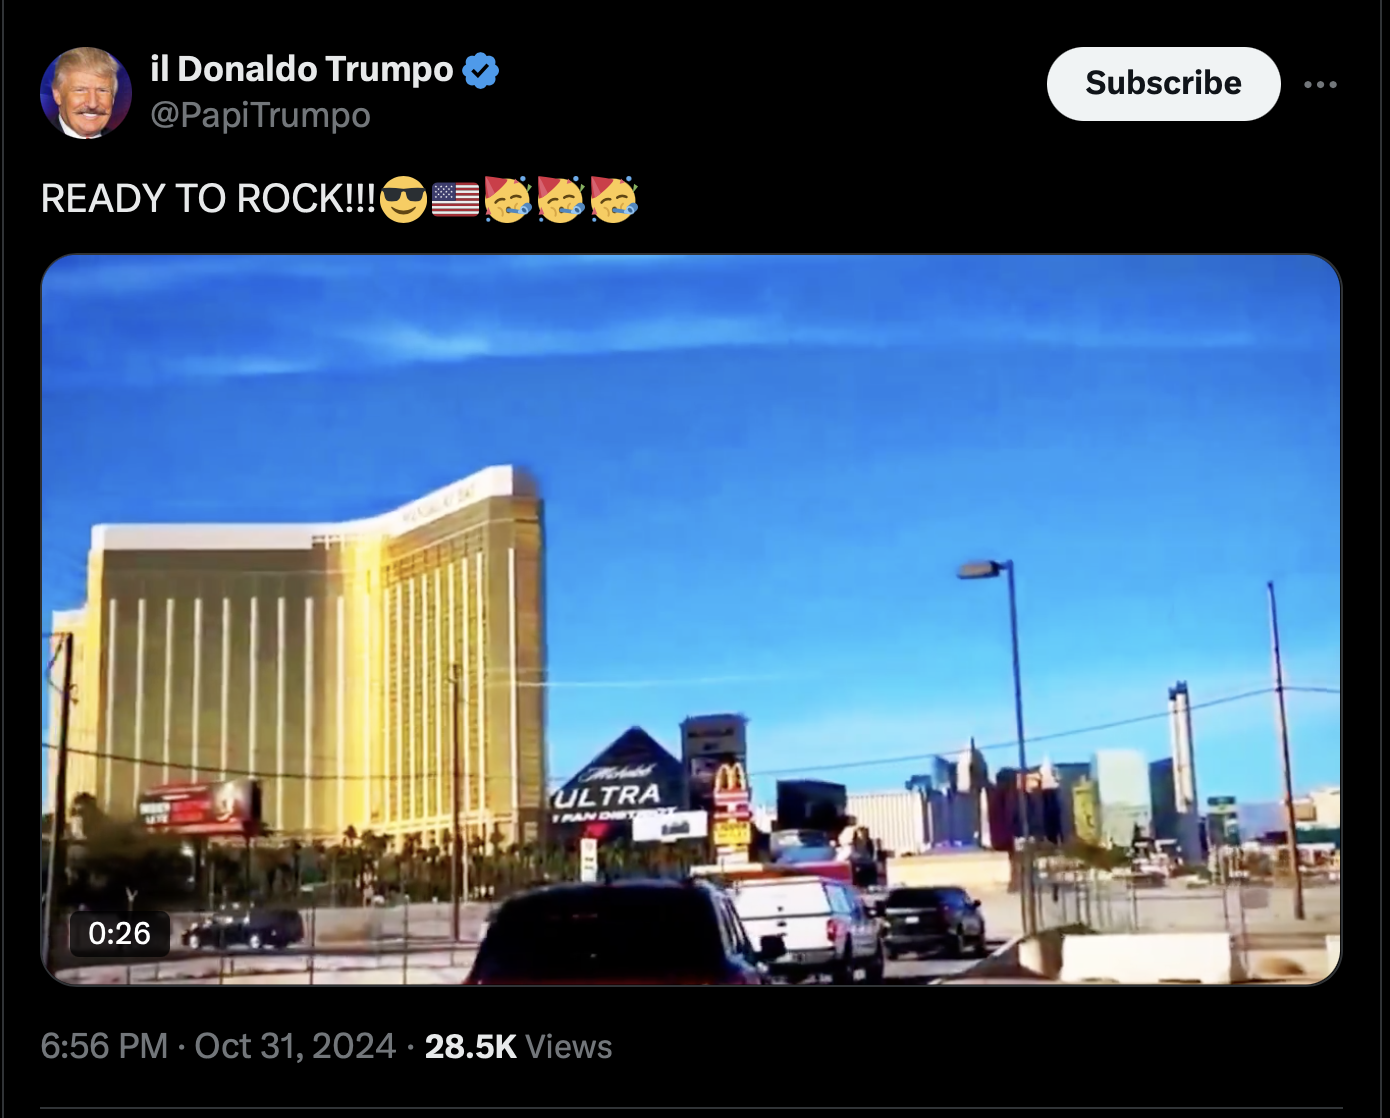Open the il Donaldo Trumpo display name link
The height and width of the screenshot is (1118, 1390).
(x=302, y=69)
